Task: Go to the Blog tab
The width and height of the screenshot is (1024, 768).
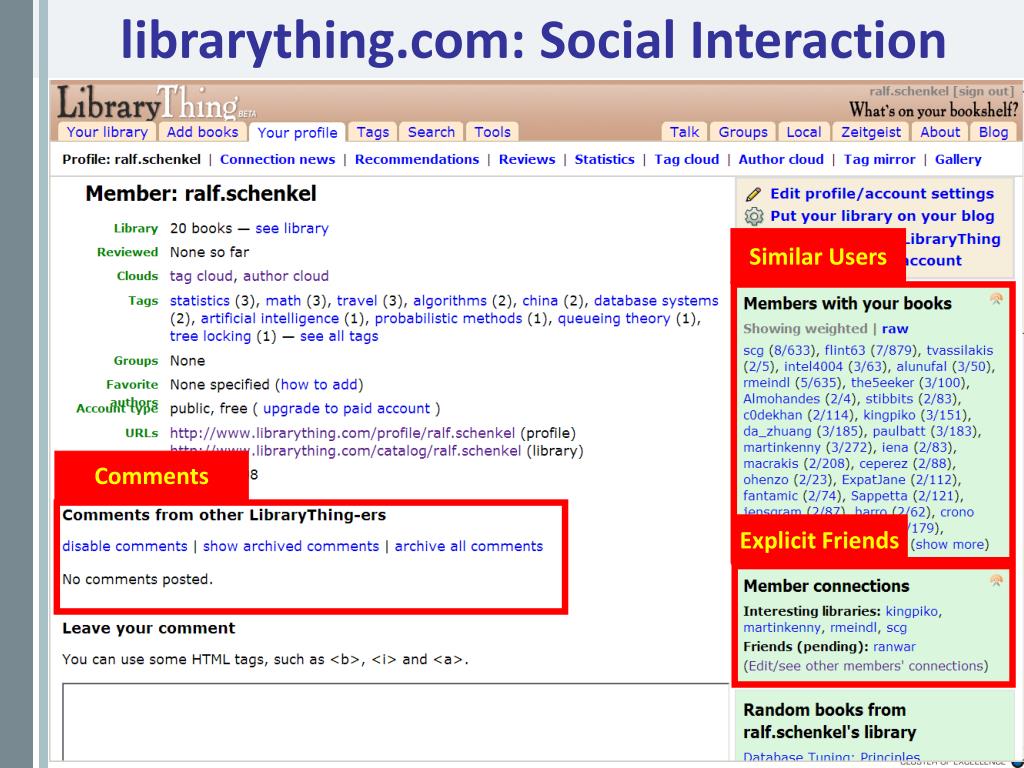Action: click(x=993, y=132)
